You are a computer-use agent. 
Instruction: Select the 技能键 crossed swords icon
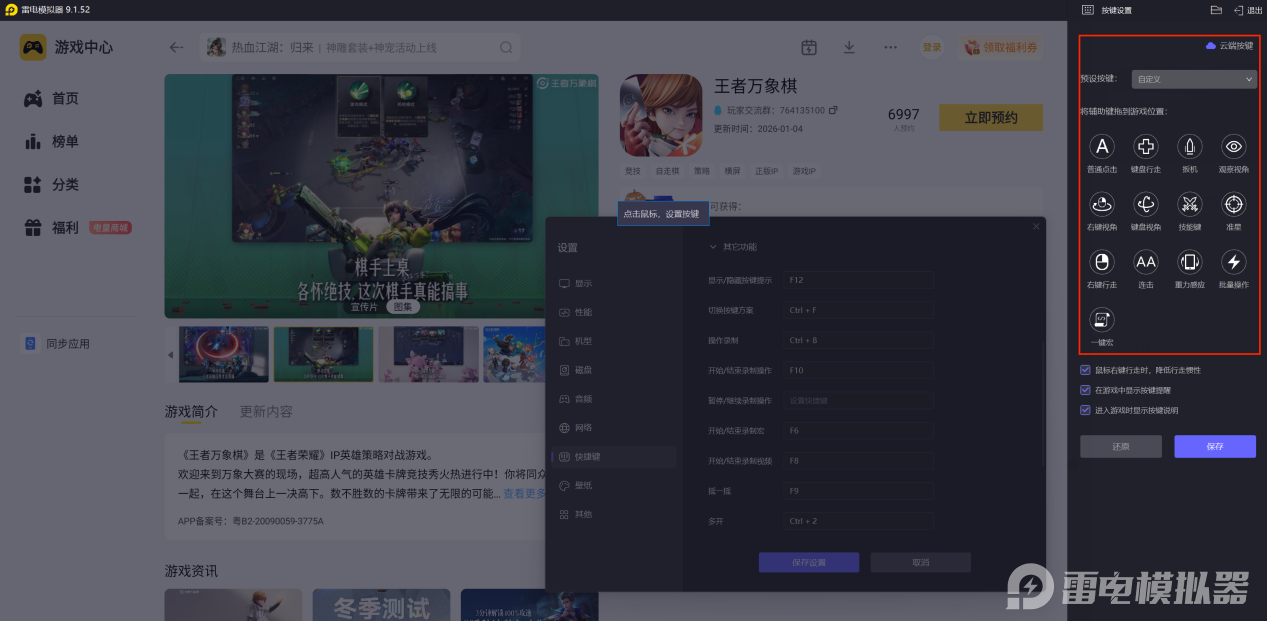1190,204
